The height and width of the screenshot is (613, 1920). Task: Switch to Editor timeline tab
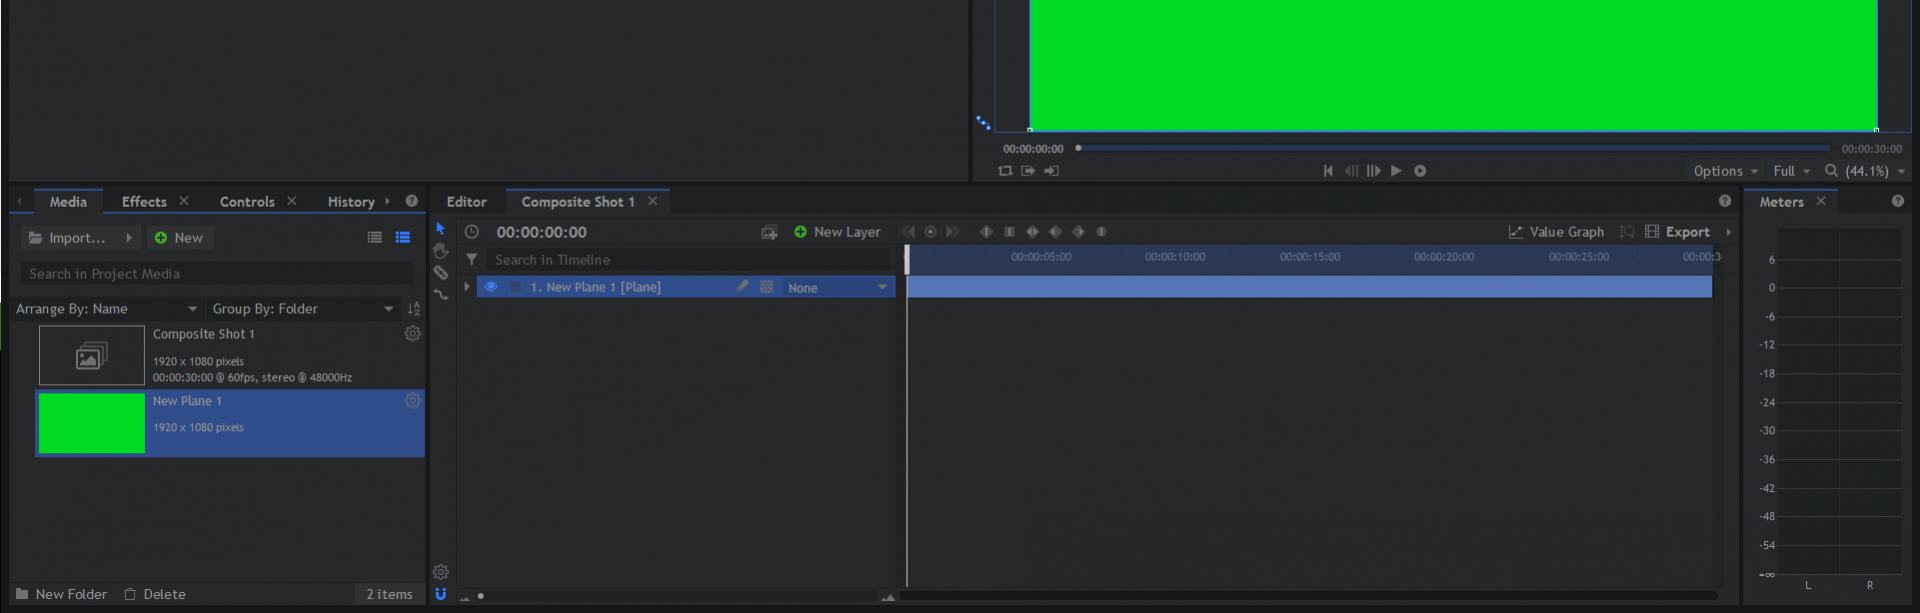coord(466,202)
